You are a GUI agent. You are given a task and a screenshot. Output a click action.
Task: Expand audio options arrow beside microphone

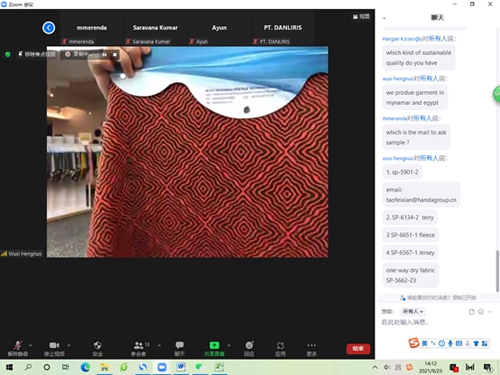(31, 345)
